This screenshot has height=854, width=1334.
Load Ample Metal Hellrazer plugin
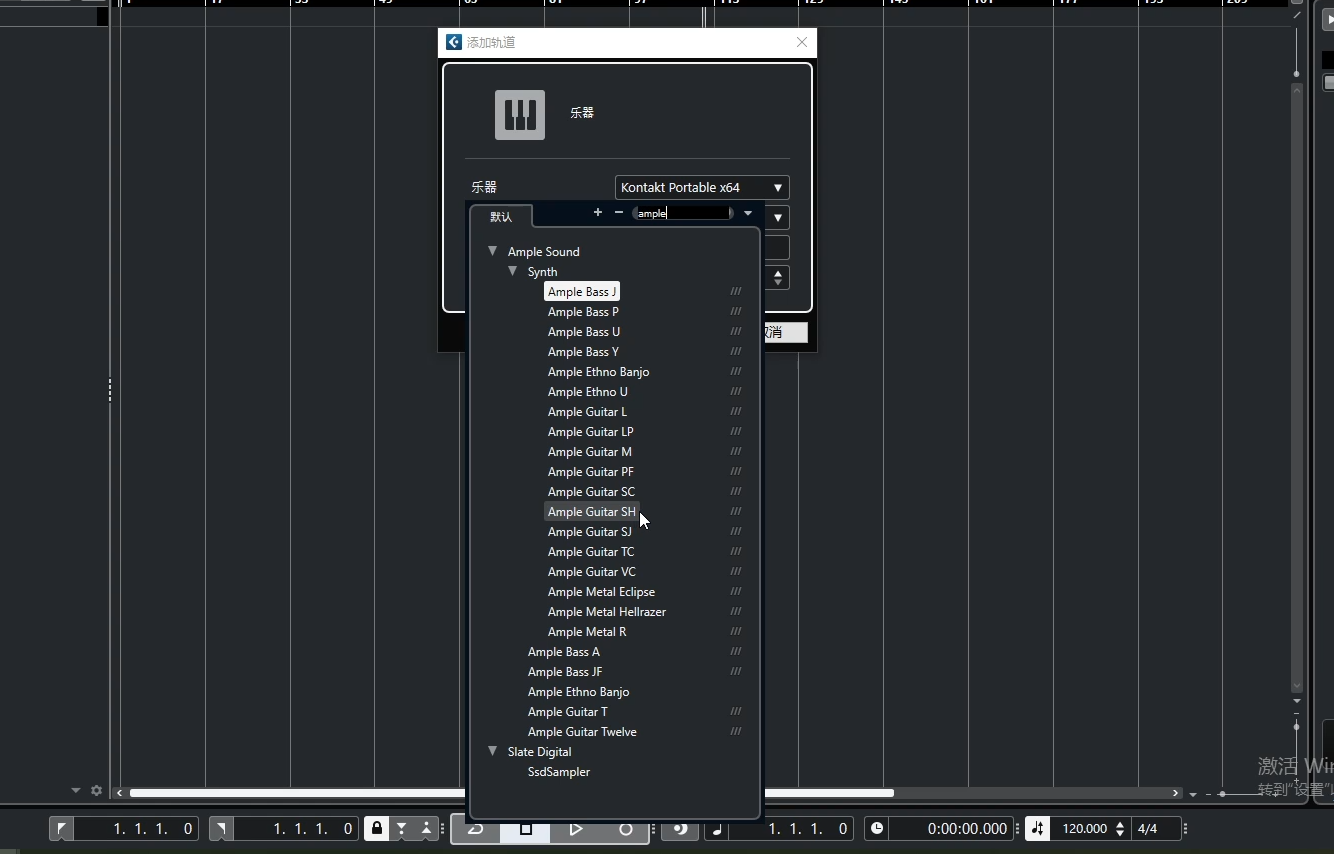(x=607, y=611)
